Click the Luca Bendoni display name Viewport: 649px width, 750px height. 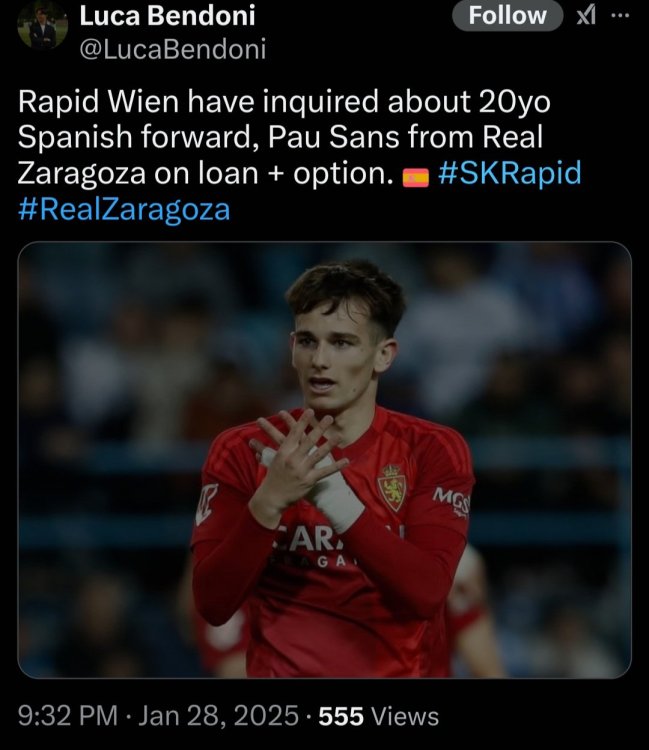click(167, 15)
